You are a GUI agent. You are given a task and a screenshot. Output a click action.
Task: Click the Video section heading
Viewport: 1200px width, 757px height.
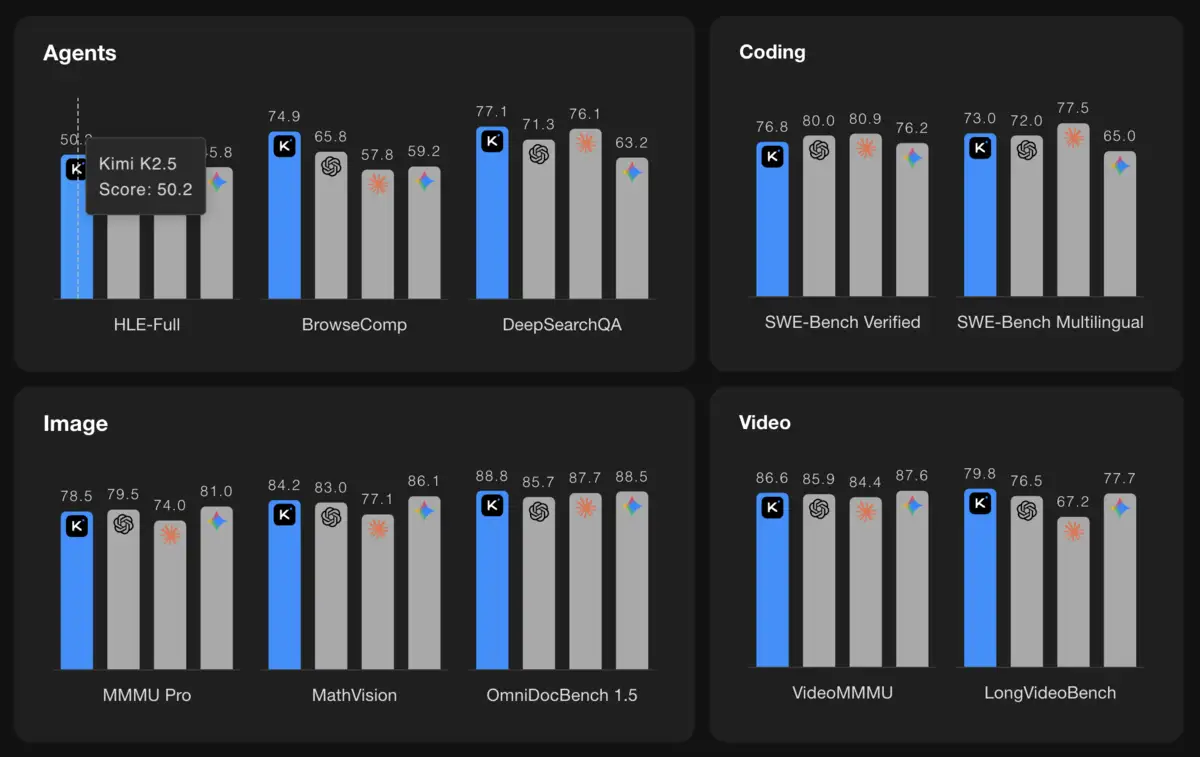tap(765, 422)
